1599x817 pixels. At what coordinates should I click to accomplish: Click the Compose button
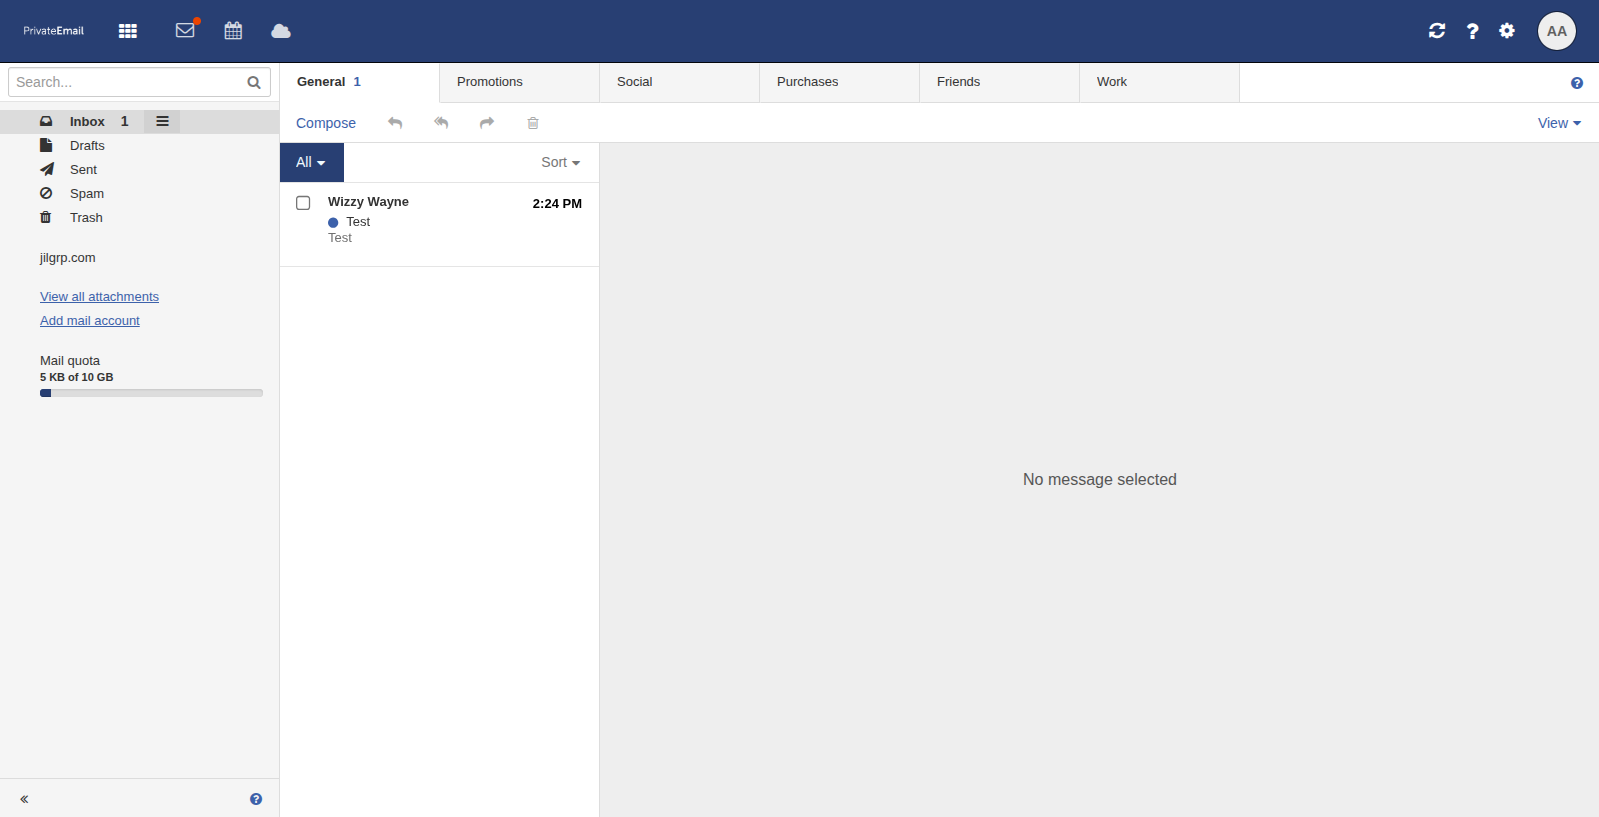tap(326, 123)
